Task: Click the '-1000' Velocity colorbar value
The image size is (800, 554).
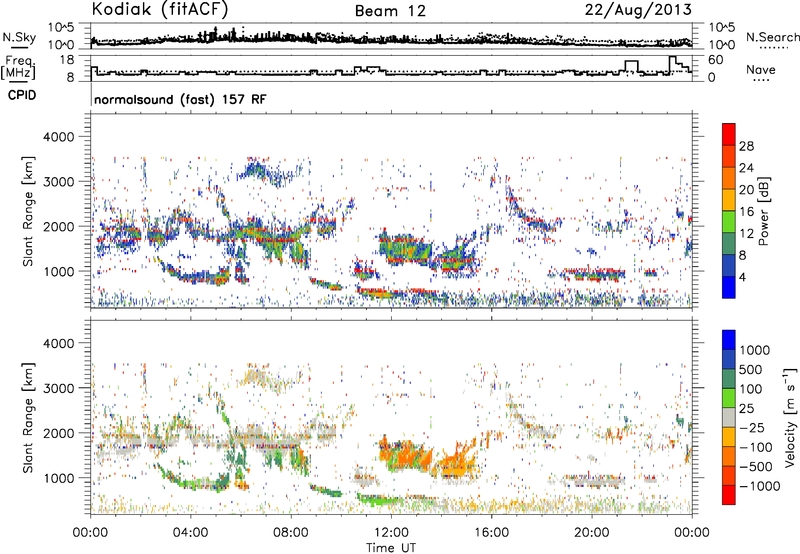Action: pyautogui.click(x=760, y=486)
